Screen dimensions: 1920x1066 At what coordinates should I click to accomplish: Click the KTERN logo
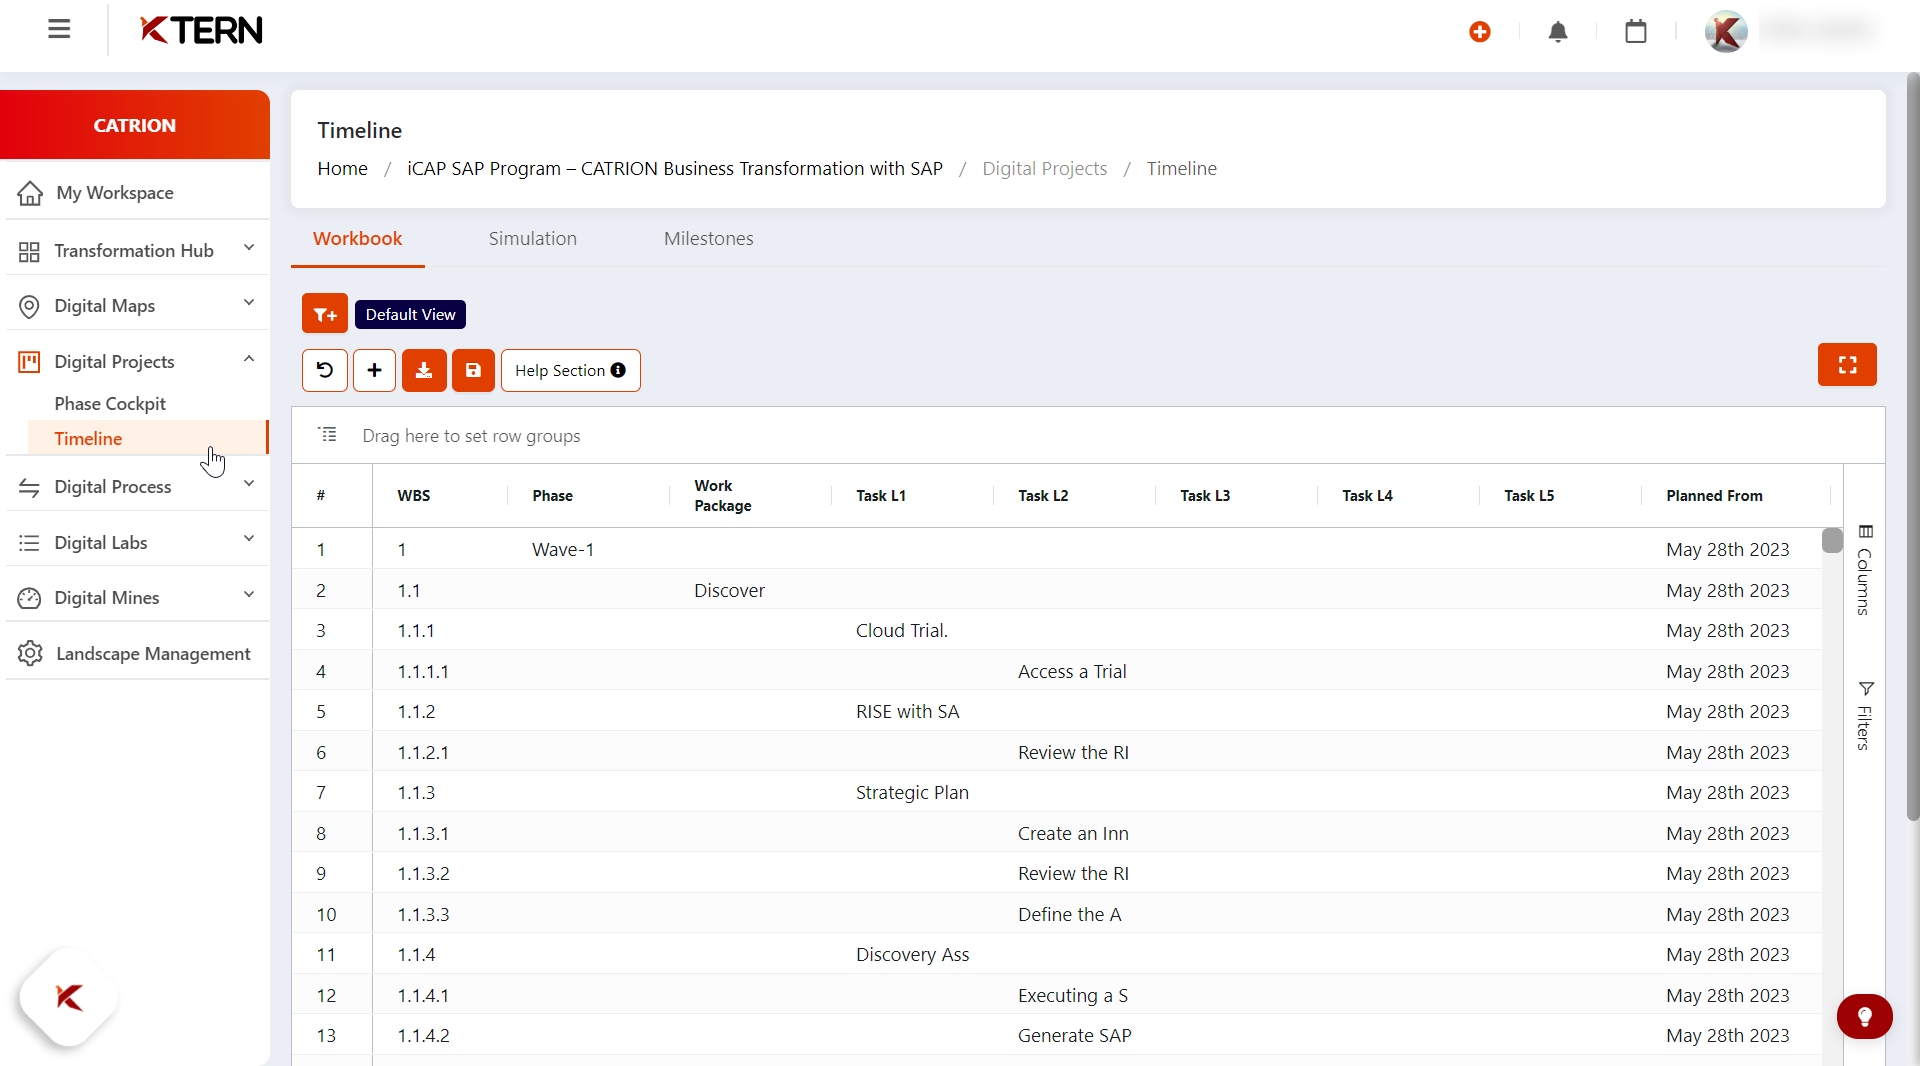(201, 31)
